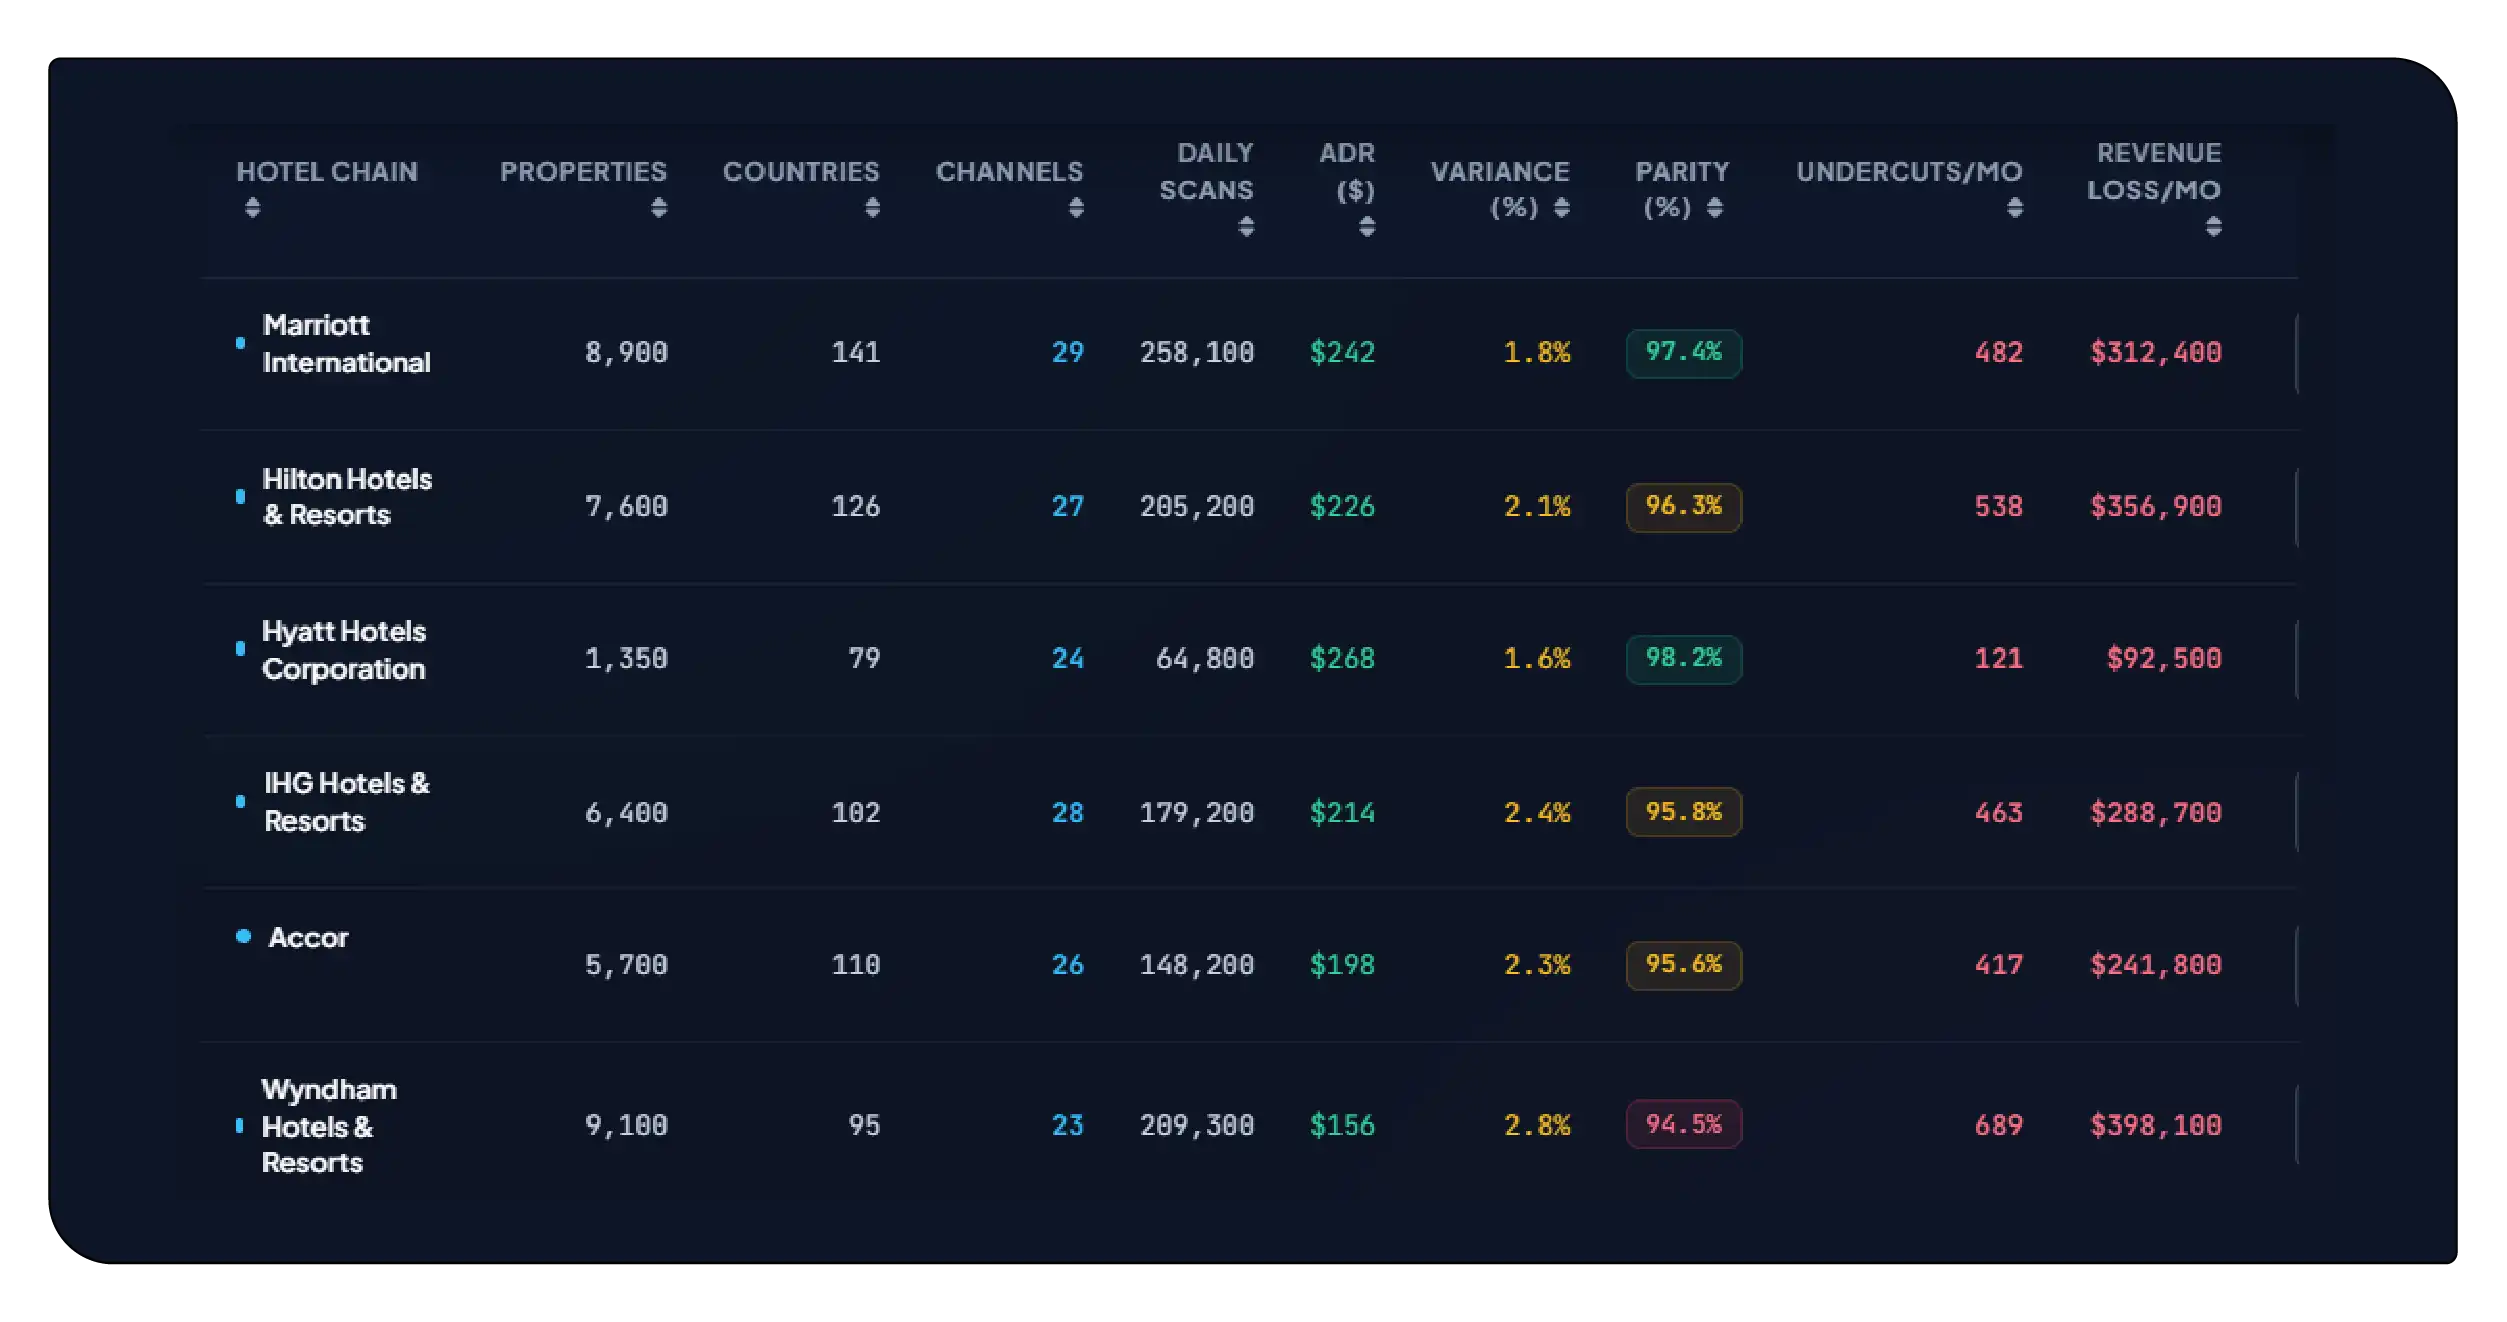
Task: Click Marriott's 1.8% variance value
Action: tap(1538, 353)
